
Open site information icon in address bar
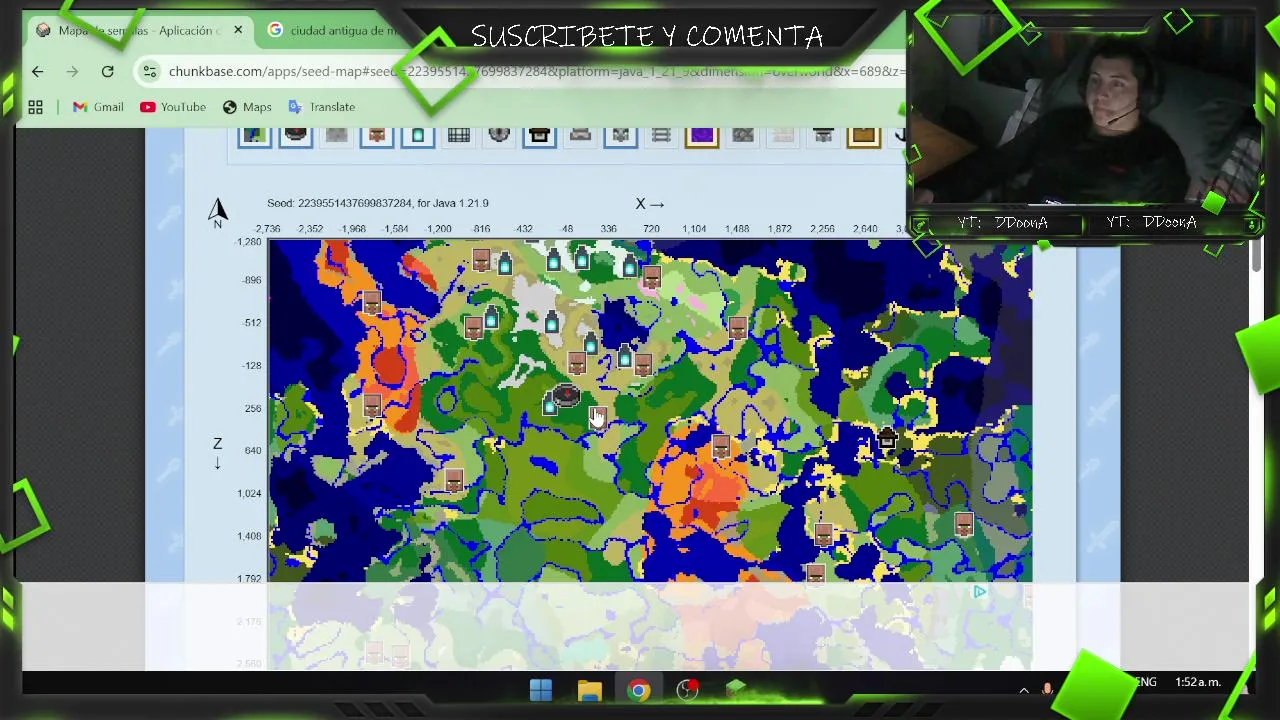[x=150, y=71]
